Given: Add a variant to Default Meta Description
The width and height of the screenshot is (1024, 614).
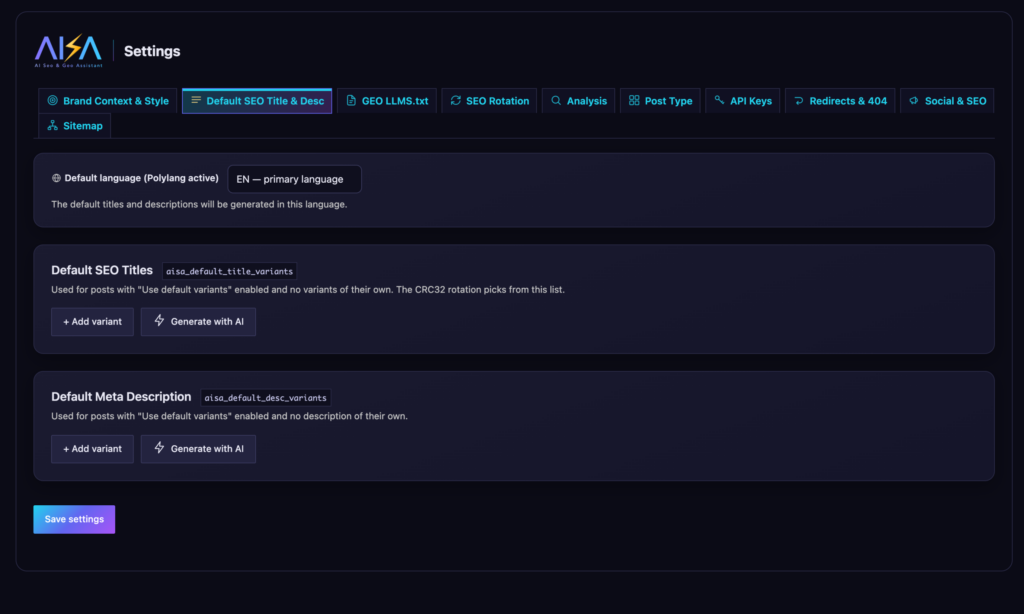Looking at the screenshot, I should click(x=92, y=449).
